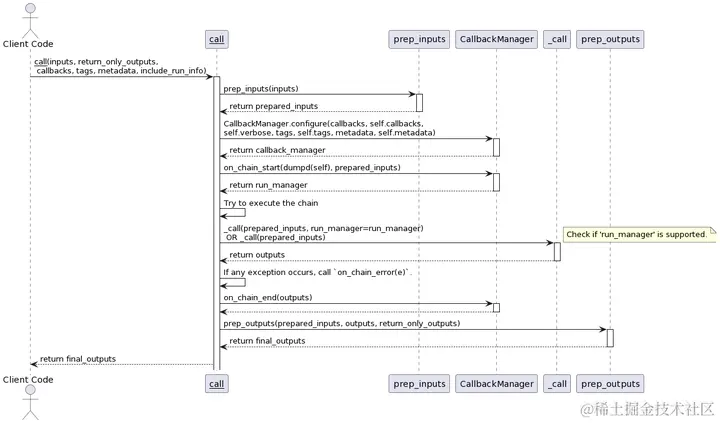Click the message 'return callback_manager'
The image size is (720, 423).
[x=277, y=150]
